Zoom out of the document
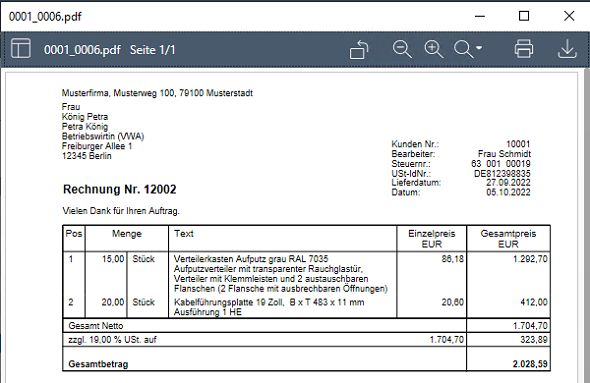Viewport: 590px width, 383px height. coord(402,49)
